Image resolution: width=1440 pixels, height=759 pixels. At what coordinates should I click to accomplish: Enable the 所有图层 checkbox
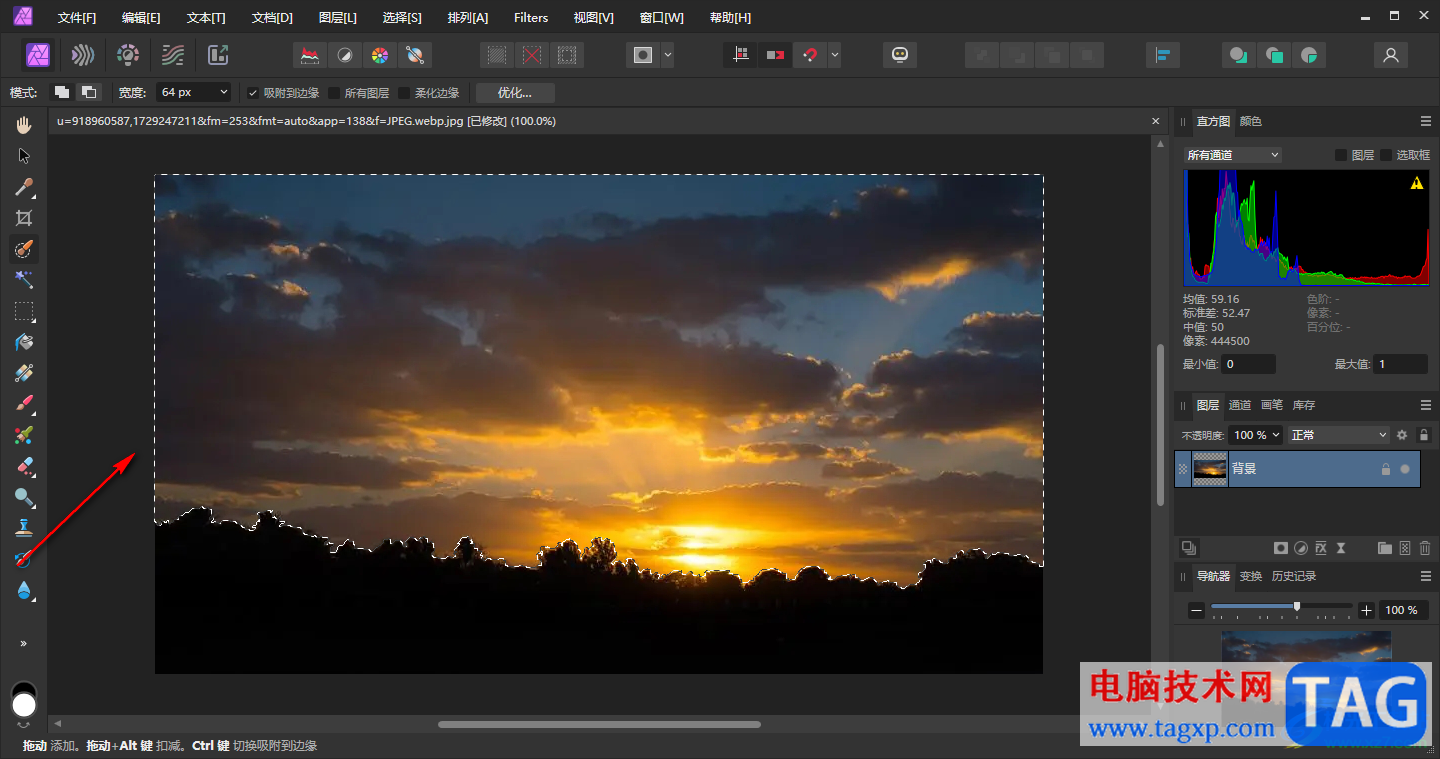(x=334, y=93)
